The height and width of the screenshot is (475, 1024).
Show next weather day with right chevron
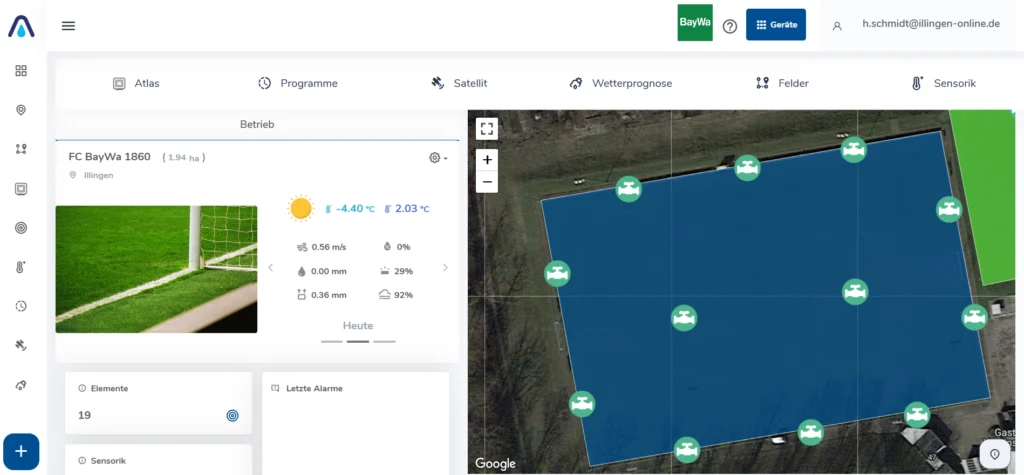tap(445, 268)
